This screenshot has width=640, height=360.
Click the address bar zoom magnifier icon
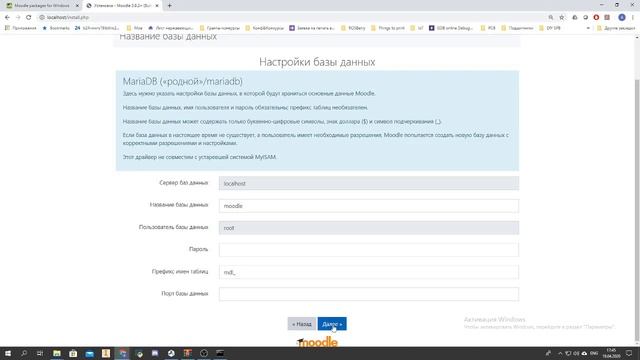pos(551,17)
